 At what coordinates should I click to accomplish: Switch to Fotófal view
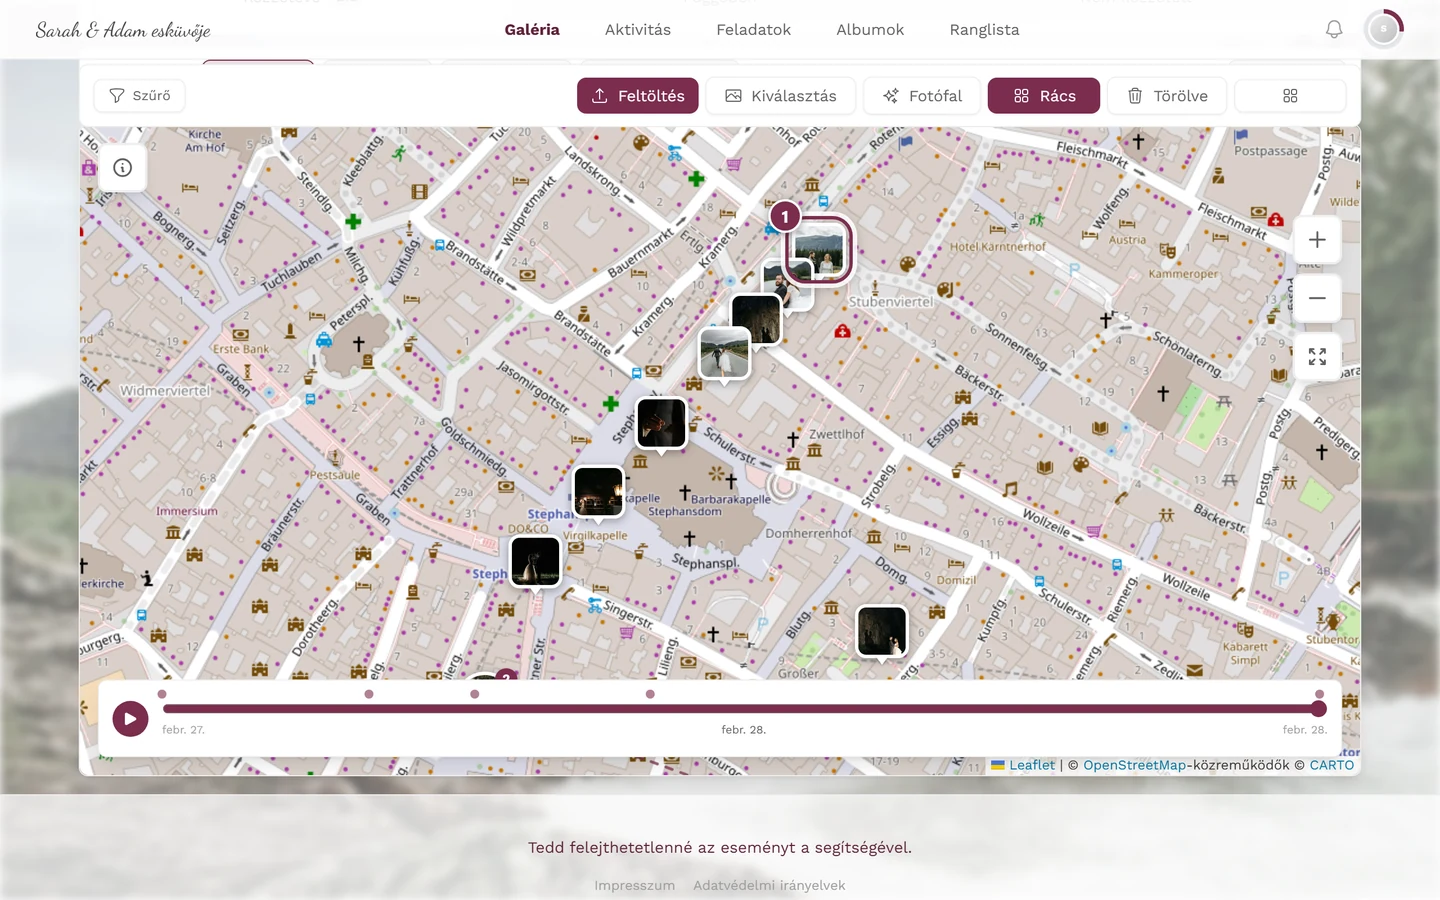922,96
